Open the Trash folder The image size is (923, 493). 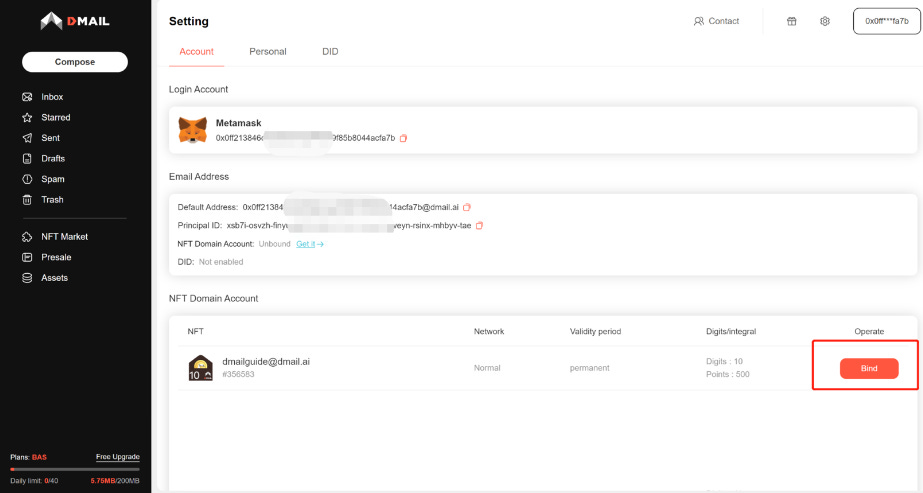52,199
